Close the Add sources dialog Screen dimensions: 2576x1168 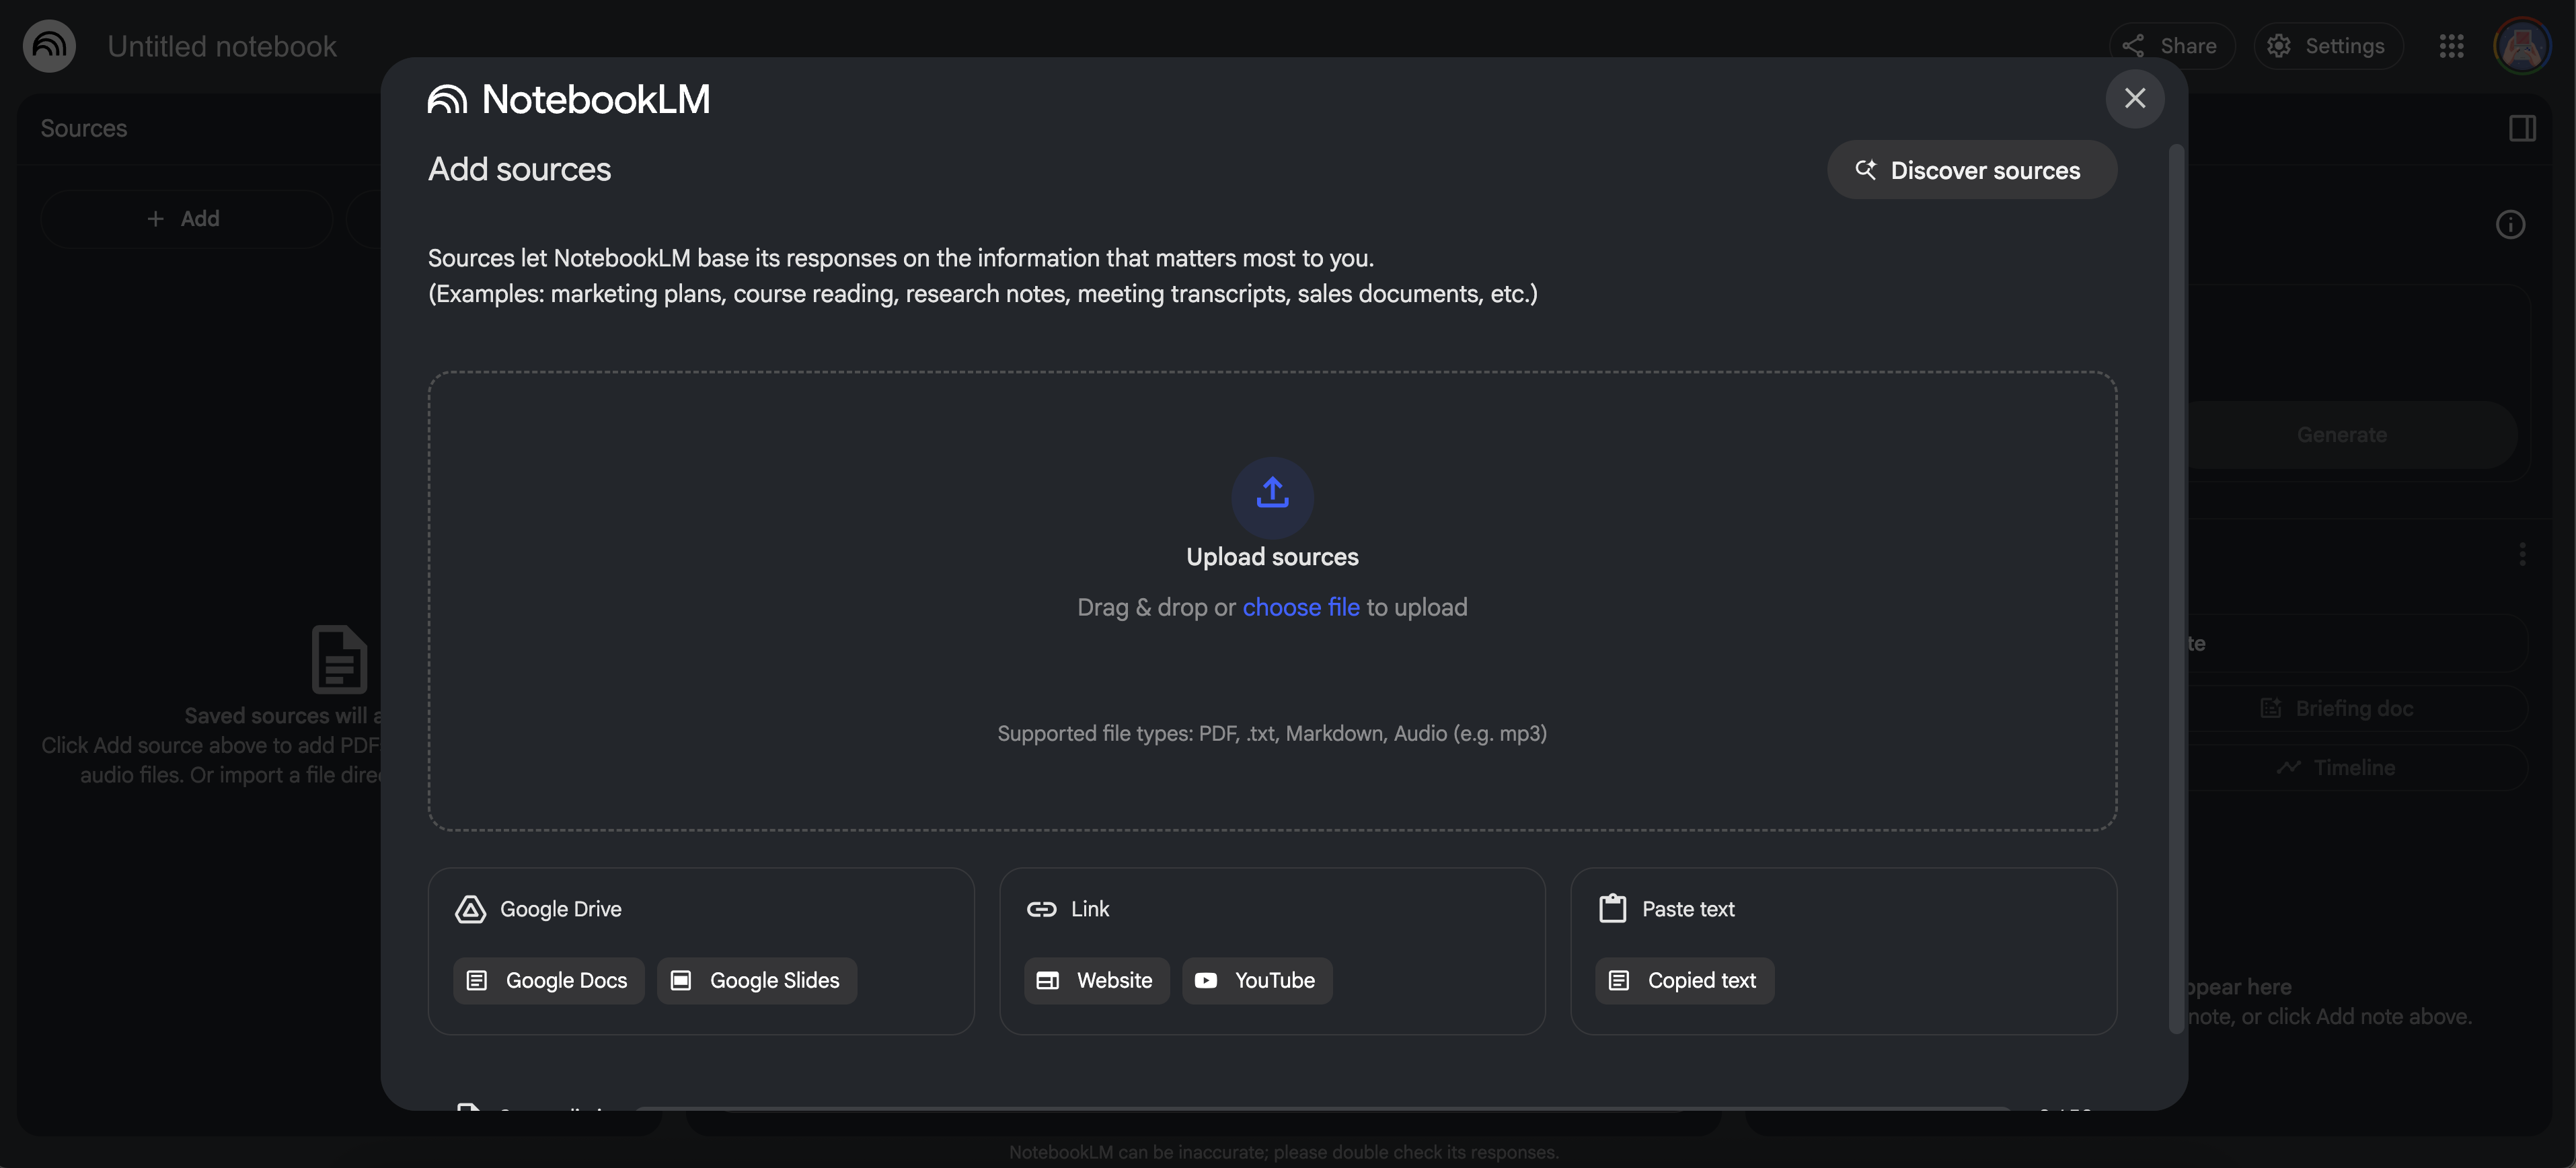(2135, 98)
